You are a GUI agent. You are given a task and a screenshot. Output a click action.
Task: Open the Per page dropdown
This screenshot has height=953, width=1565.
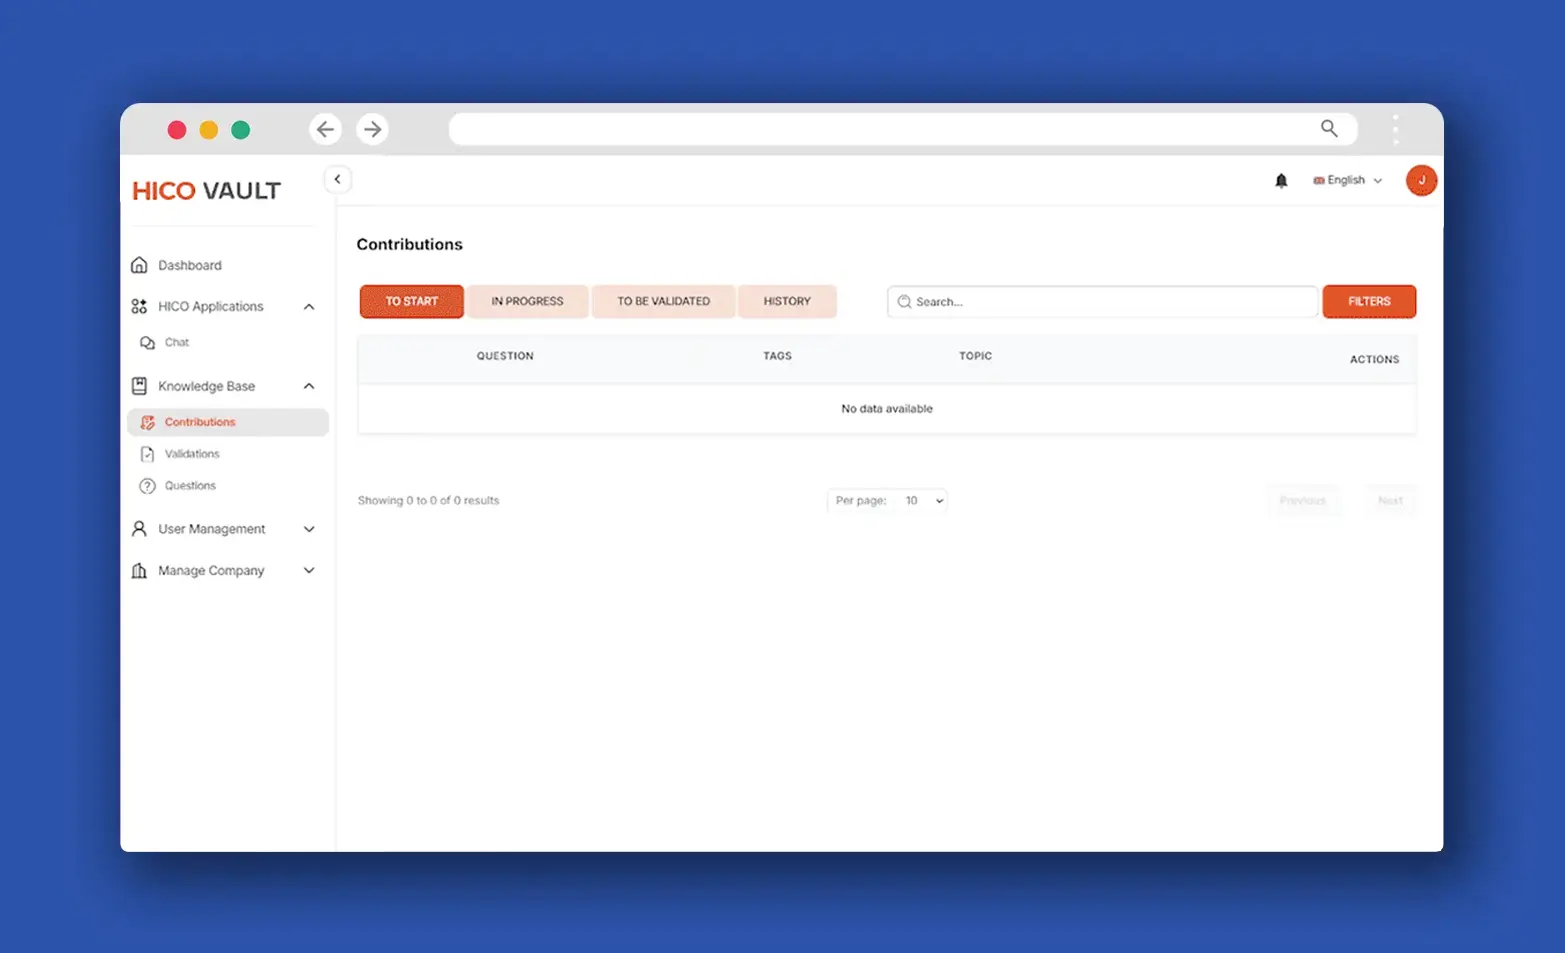tap(922, 501)
